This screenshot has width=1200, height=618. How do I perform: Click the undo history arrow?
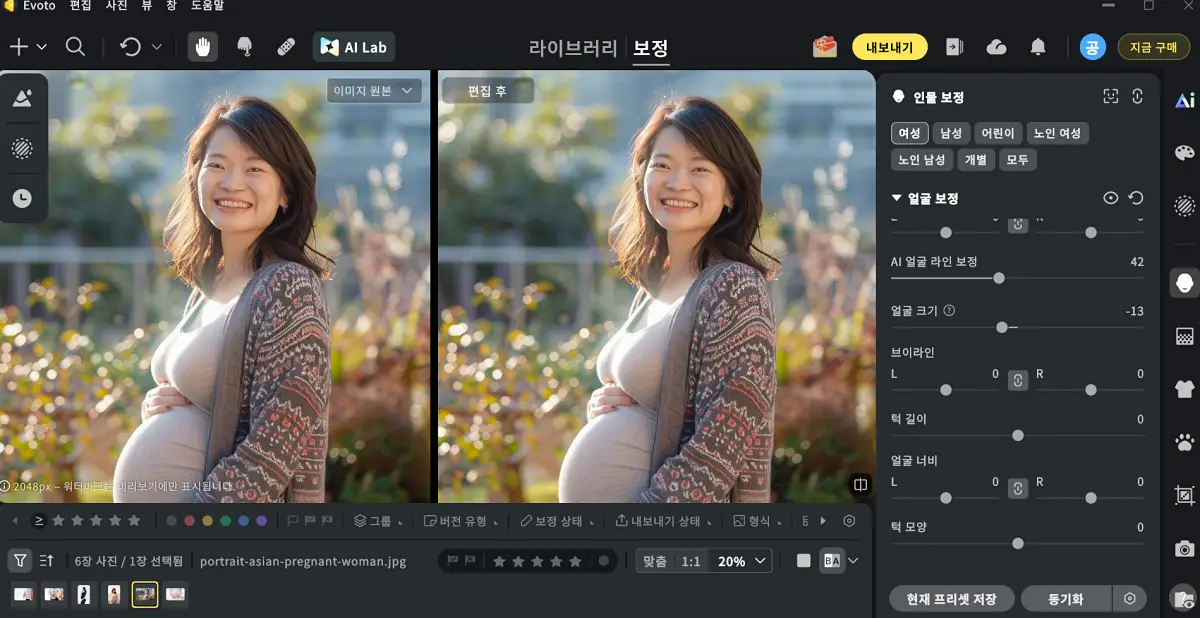(131, 46)
